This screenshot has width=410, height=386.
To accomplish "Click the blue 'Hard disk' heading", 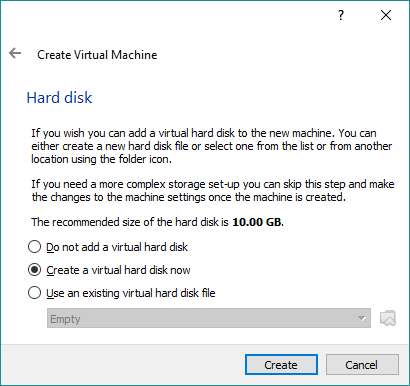I will click(x=59, y=98).
